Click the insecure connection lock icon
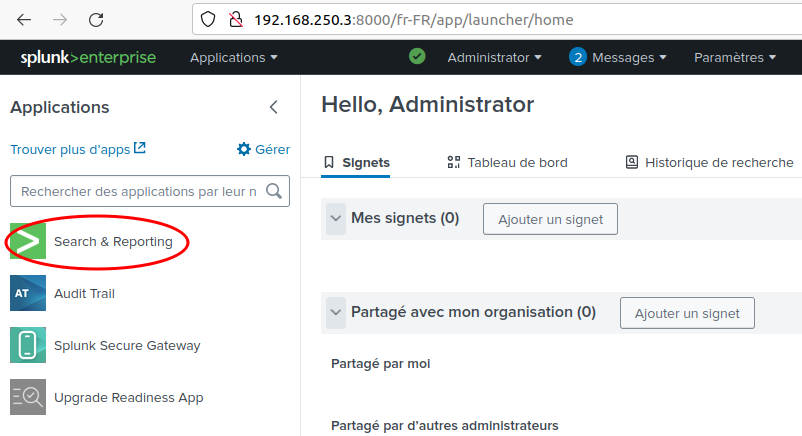The height and width of the screenshot is (436, 802). [x=235, y=20]
